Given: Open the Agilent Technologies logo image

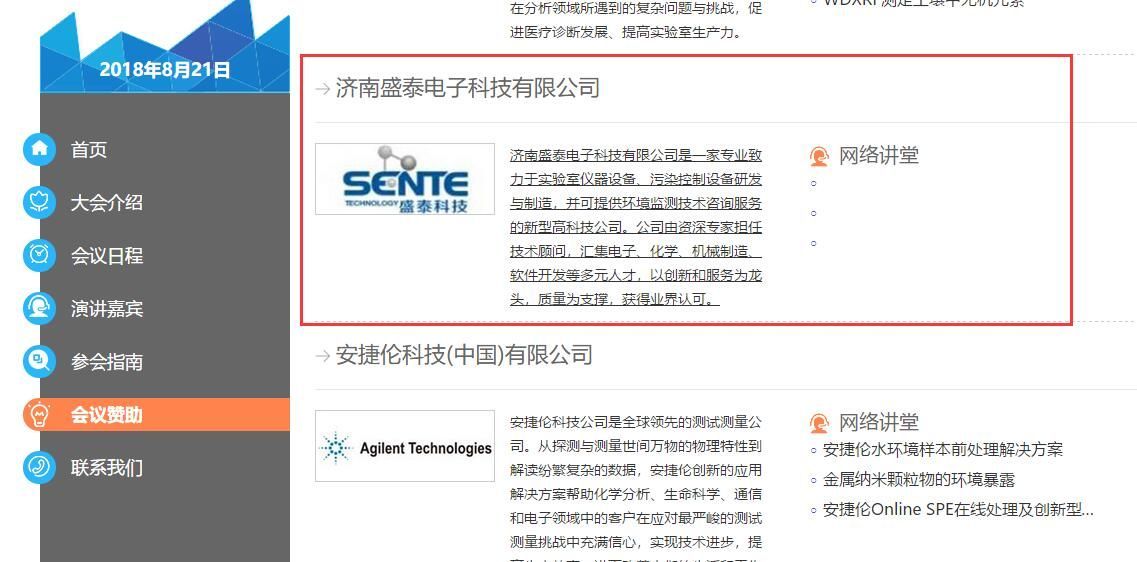Looking at the screenshot, I should (405, 446).
